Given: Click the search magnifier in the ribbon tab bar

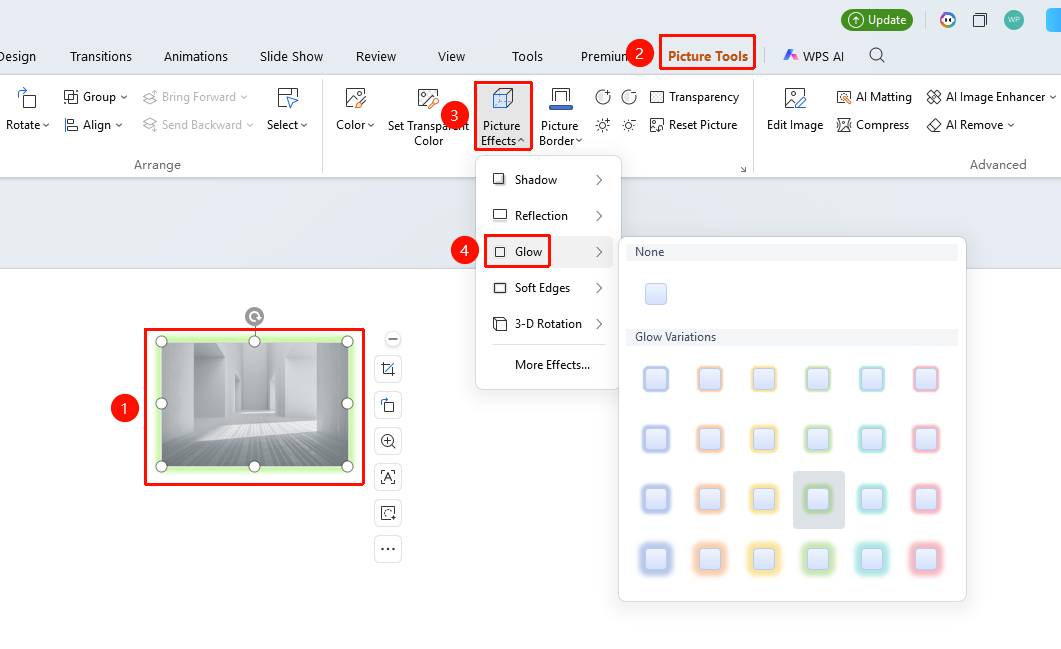Looking at the screenshot, I should 877,55.
